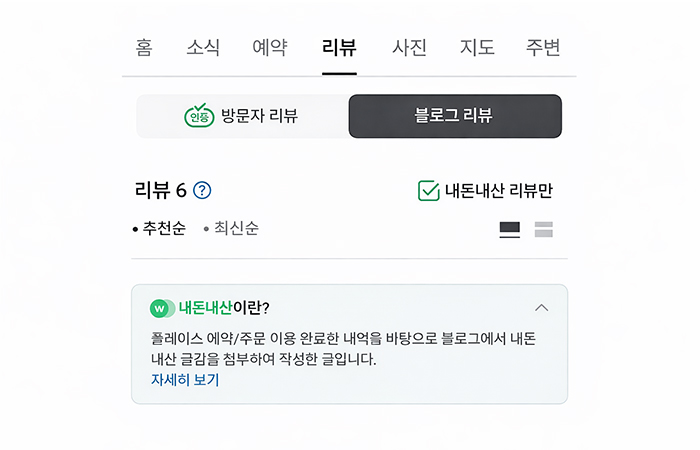Switch to single-column list view icon

(510, 229)
